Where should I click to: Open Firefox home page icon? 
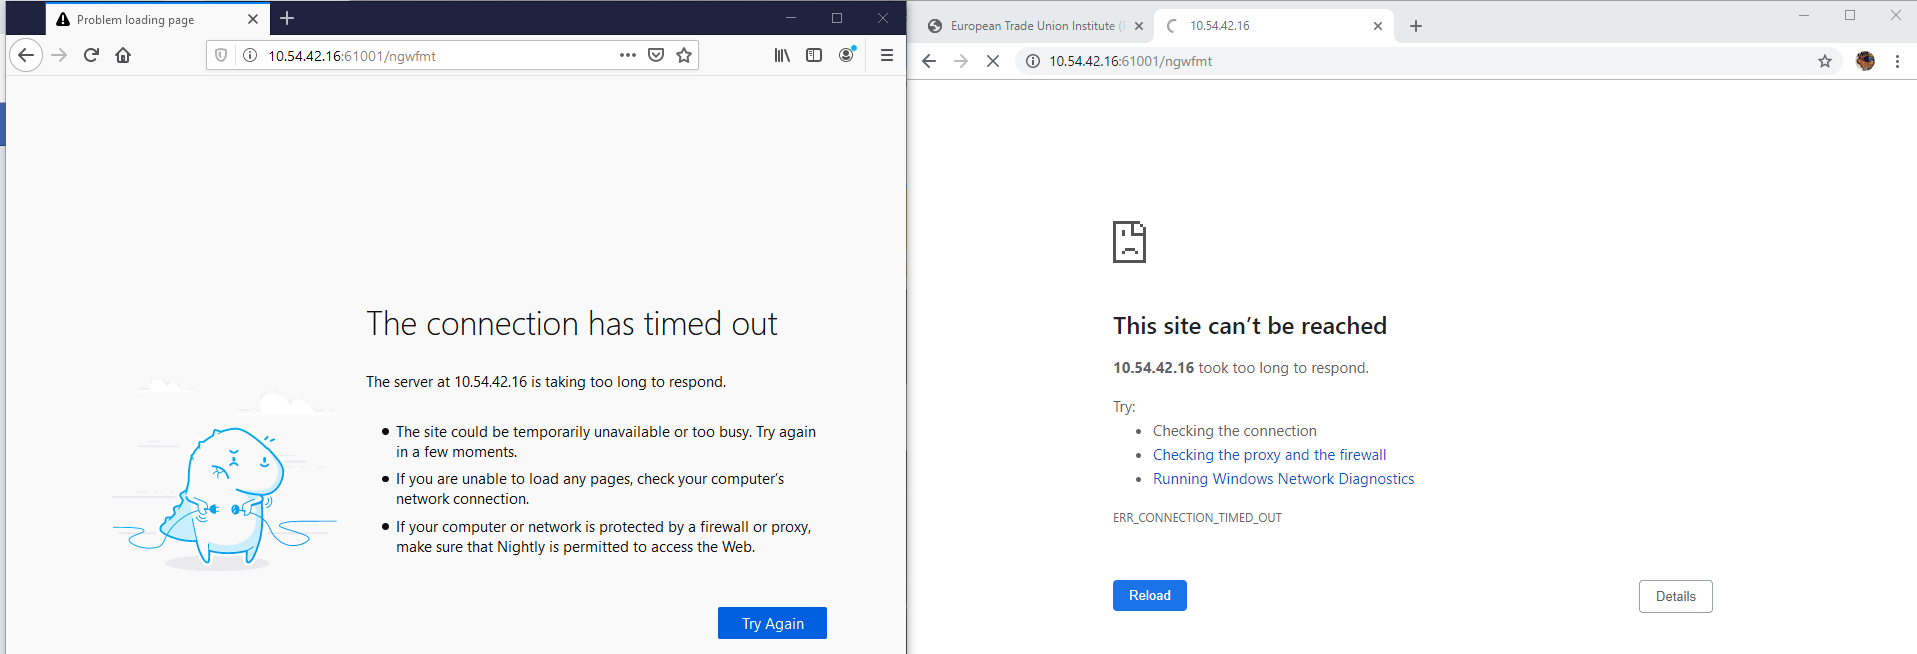click(123, 55)
